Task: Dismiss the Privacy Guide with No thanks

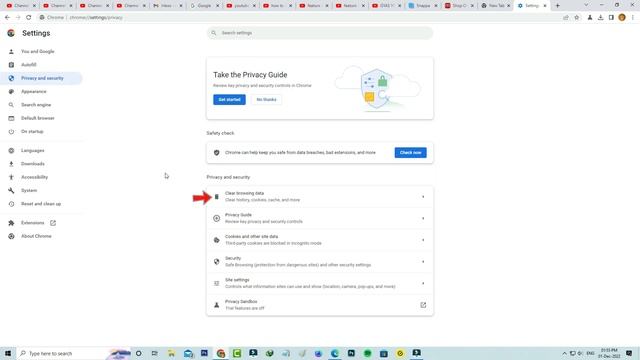Action: point(267,100)
